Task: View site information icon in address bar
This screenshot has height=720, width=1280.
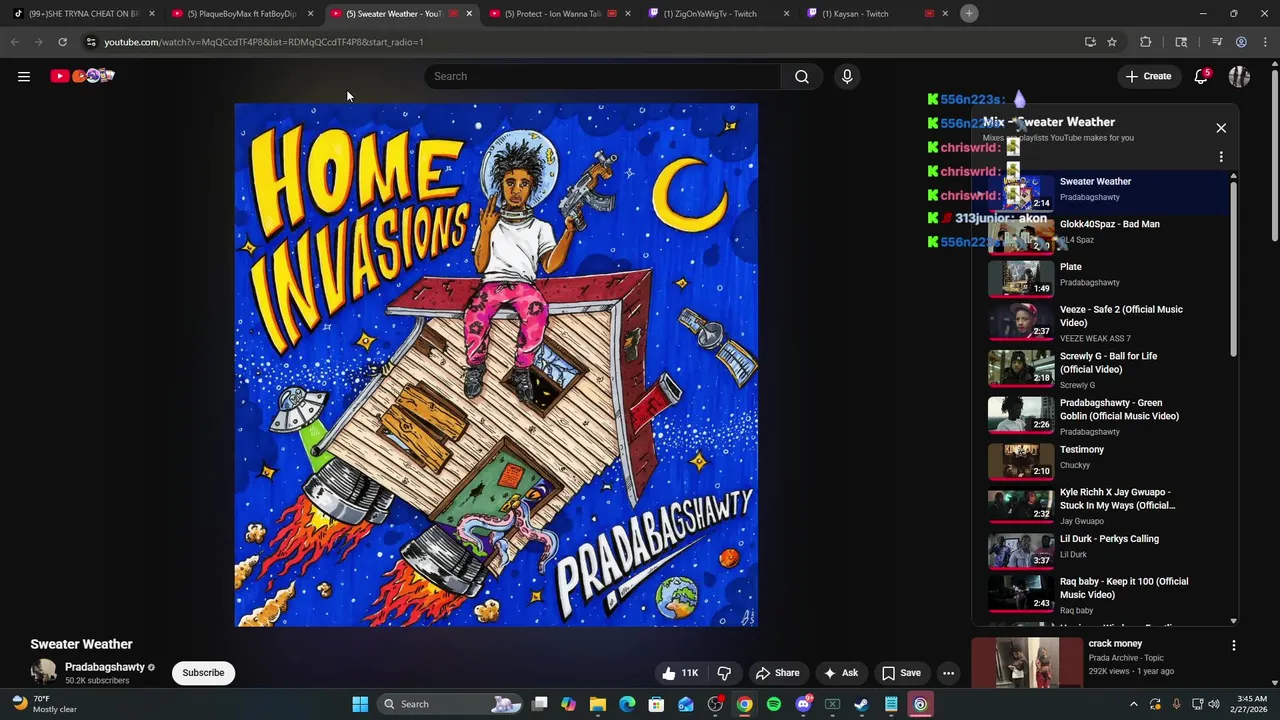Action: pyautogui.click(x=91, y=42)
